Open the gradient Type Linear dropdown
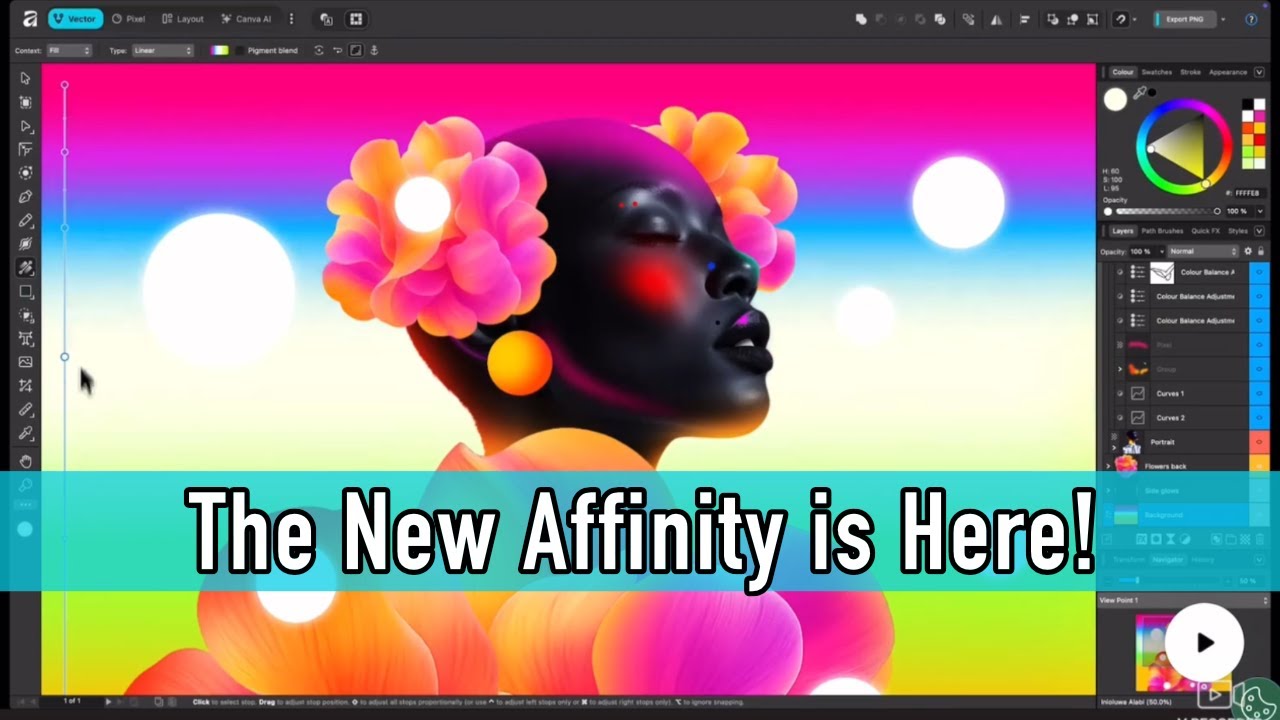Viewport: 1280px width, 720px height. (162, 50)
